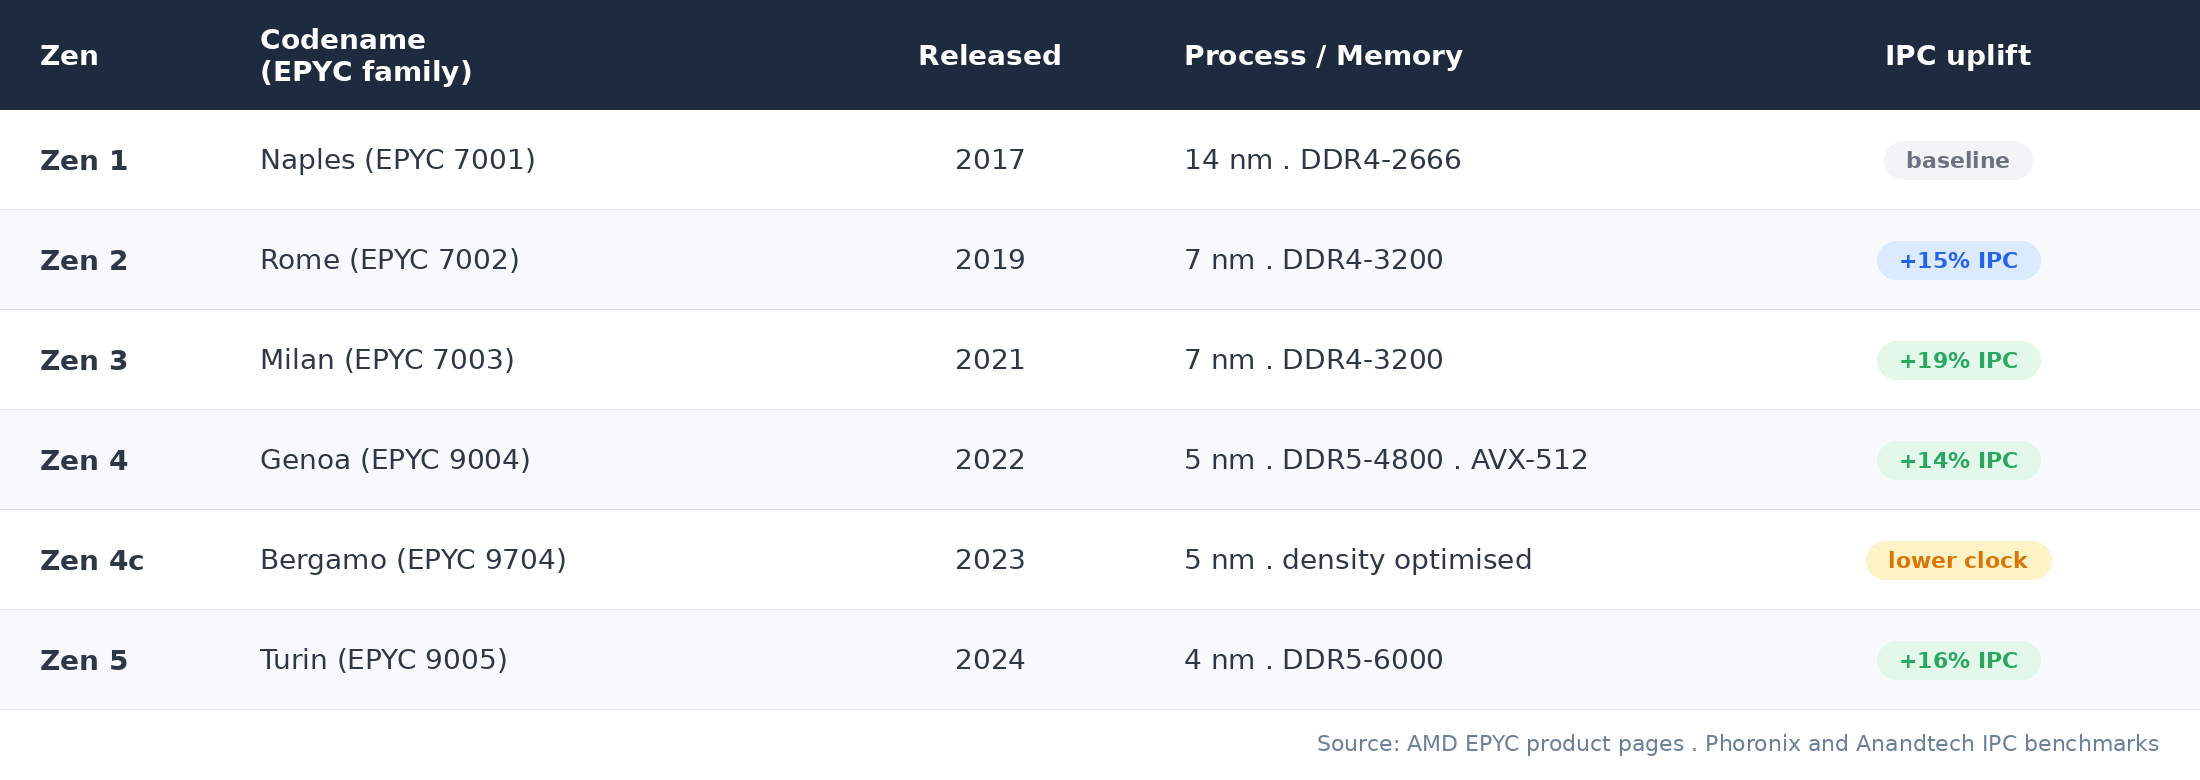The image size is (2200, 780).
Task: Click the green '+19% IPC' badge
Action: pyautogui.click(x=1958, y=360)
